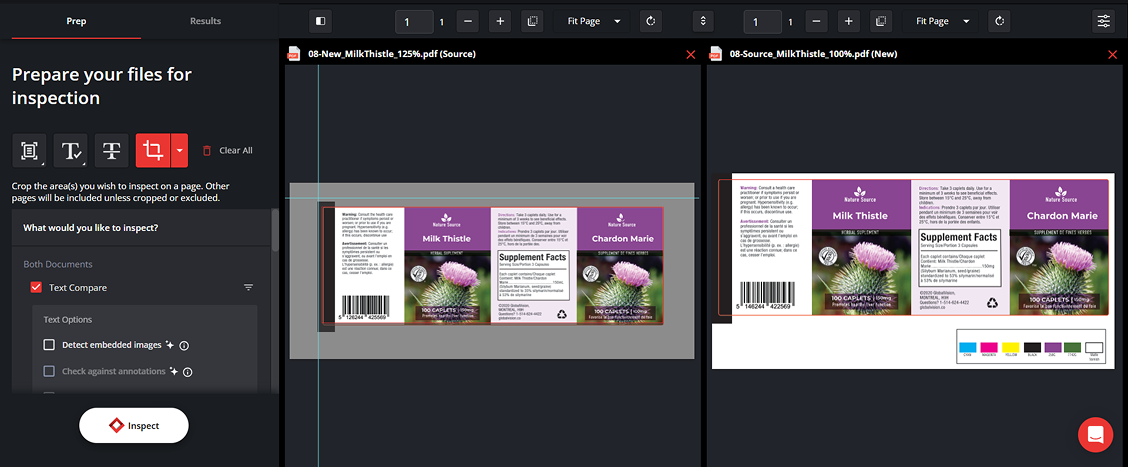The height and width of the screenshot is (467, 1128).
Task: Remove 08-Source_MilkThistle_100%.pdf new file
Action: click(1114, 54)
